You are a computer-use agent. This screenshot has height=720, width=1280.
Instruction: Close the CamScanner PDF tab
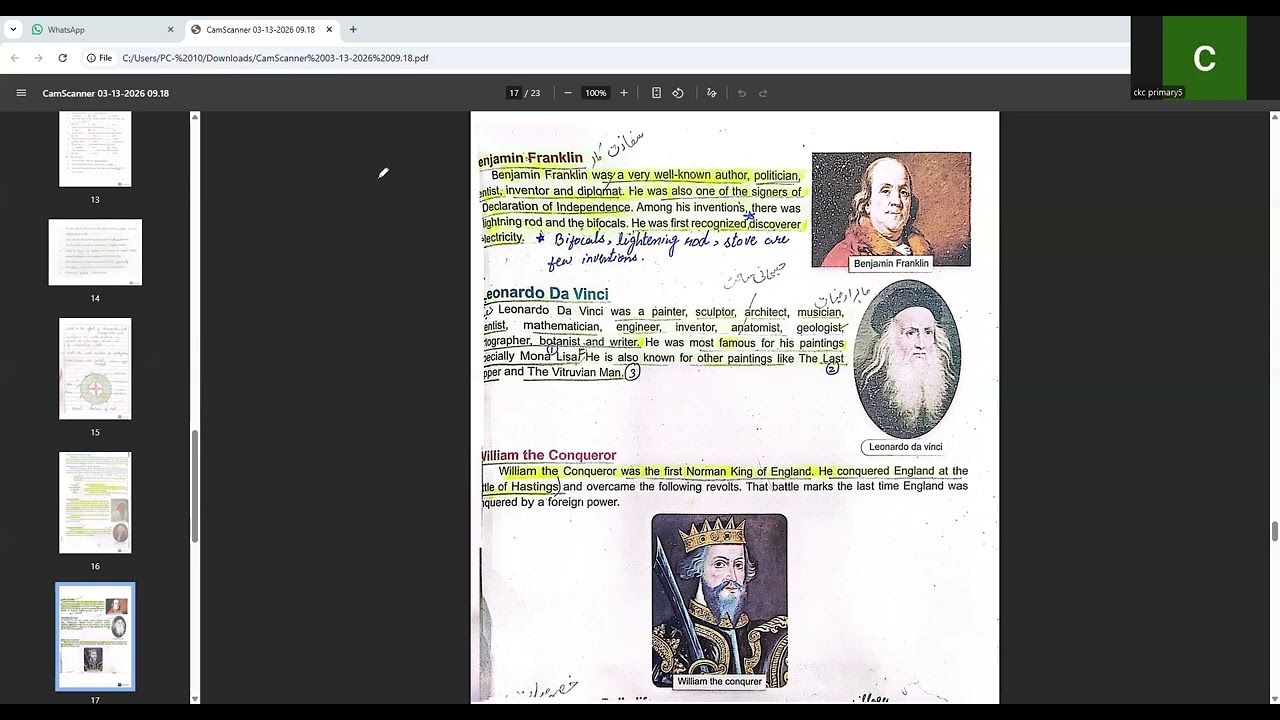coord(329,30)
